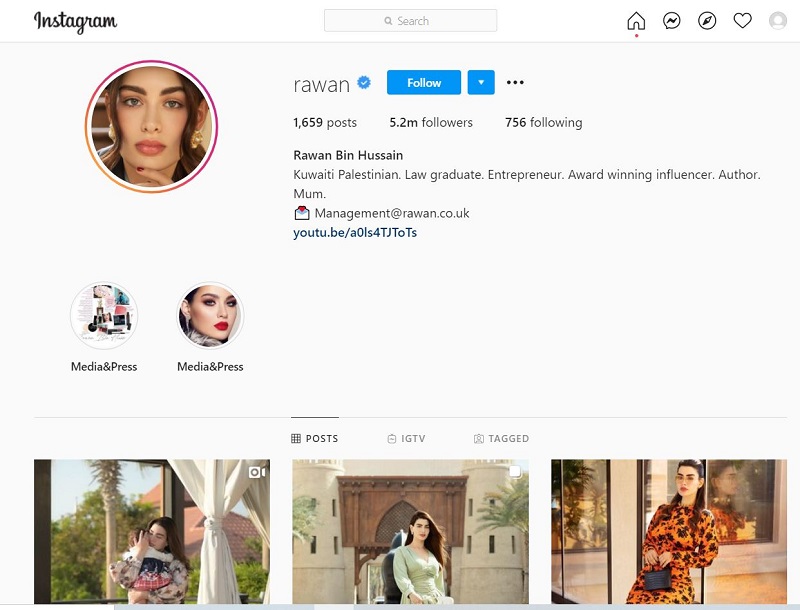Follow the rawan account

click(x=423, y=83)
